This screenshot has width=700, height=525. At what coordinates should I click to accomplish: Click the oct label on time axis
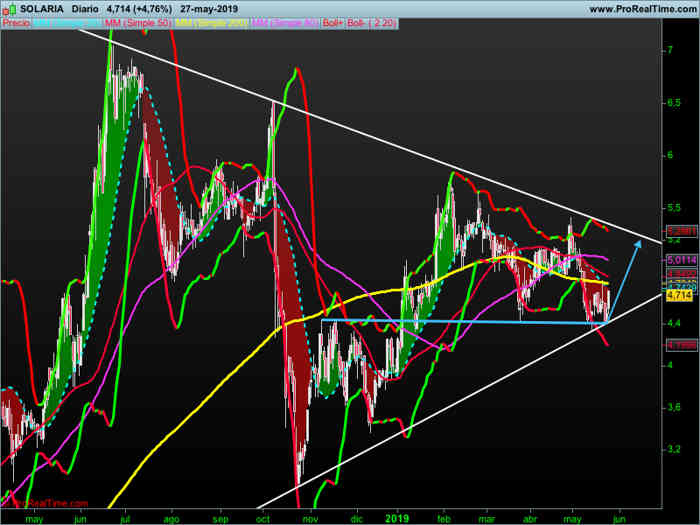(x=263, y=519)
